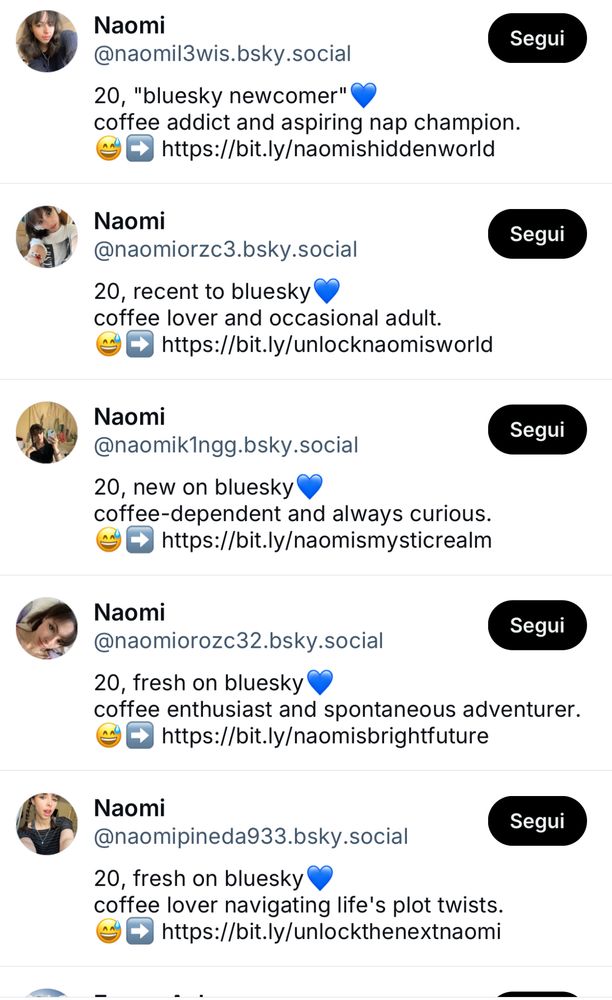Open bit.ly/unlockthenextnaomi link
The width and height of the screenshot is (612, 1000).
pyautogui.click(x=331, y=932)
